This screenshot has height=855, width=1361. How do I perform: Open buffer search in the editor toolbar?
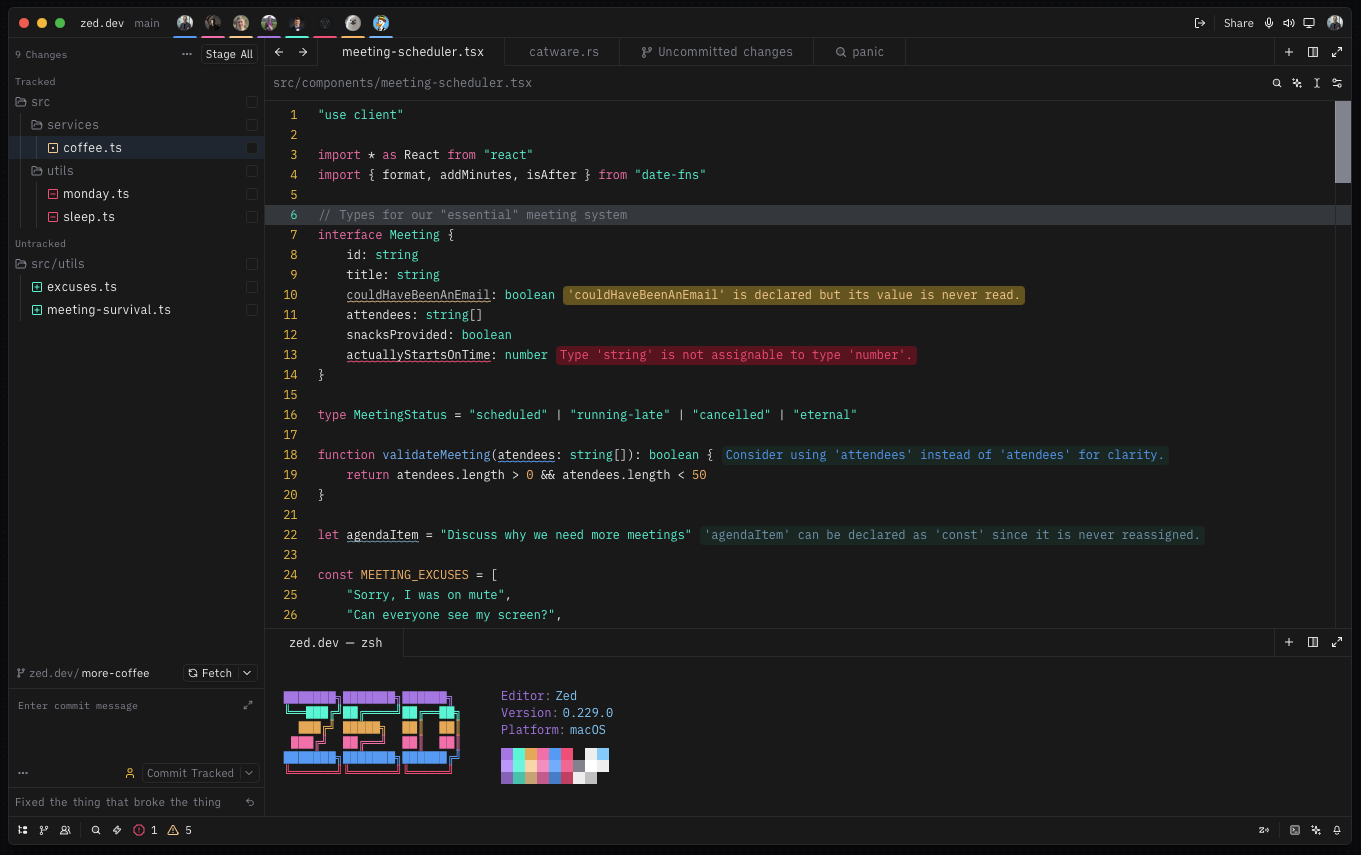click(1277, 84)
